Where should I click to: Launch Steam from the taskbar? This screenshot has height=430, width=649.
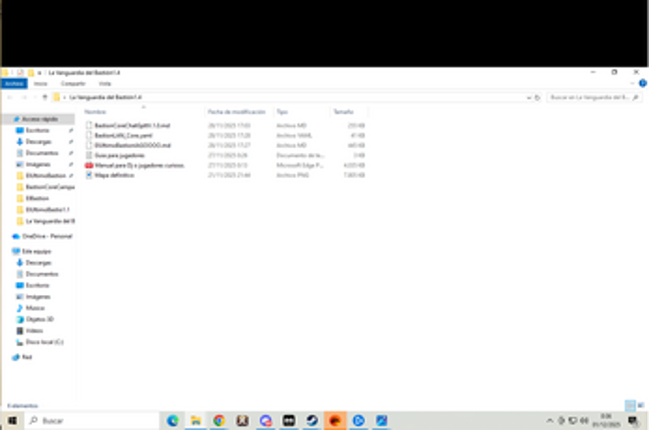[312, 421]
